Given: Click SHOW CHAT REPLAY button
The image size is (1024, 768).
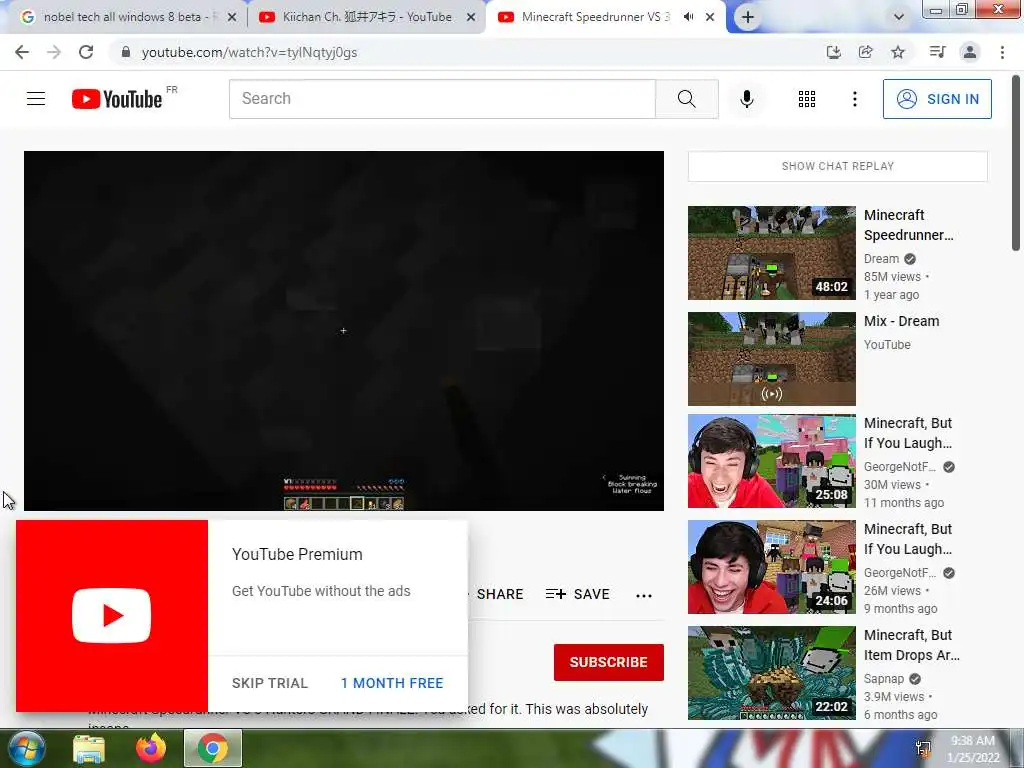Looking at the screenshot, I should [x=838, y=167].
